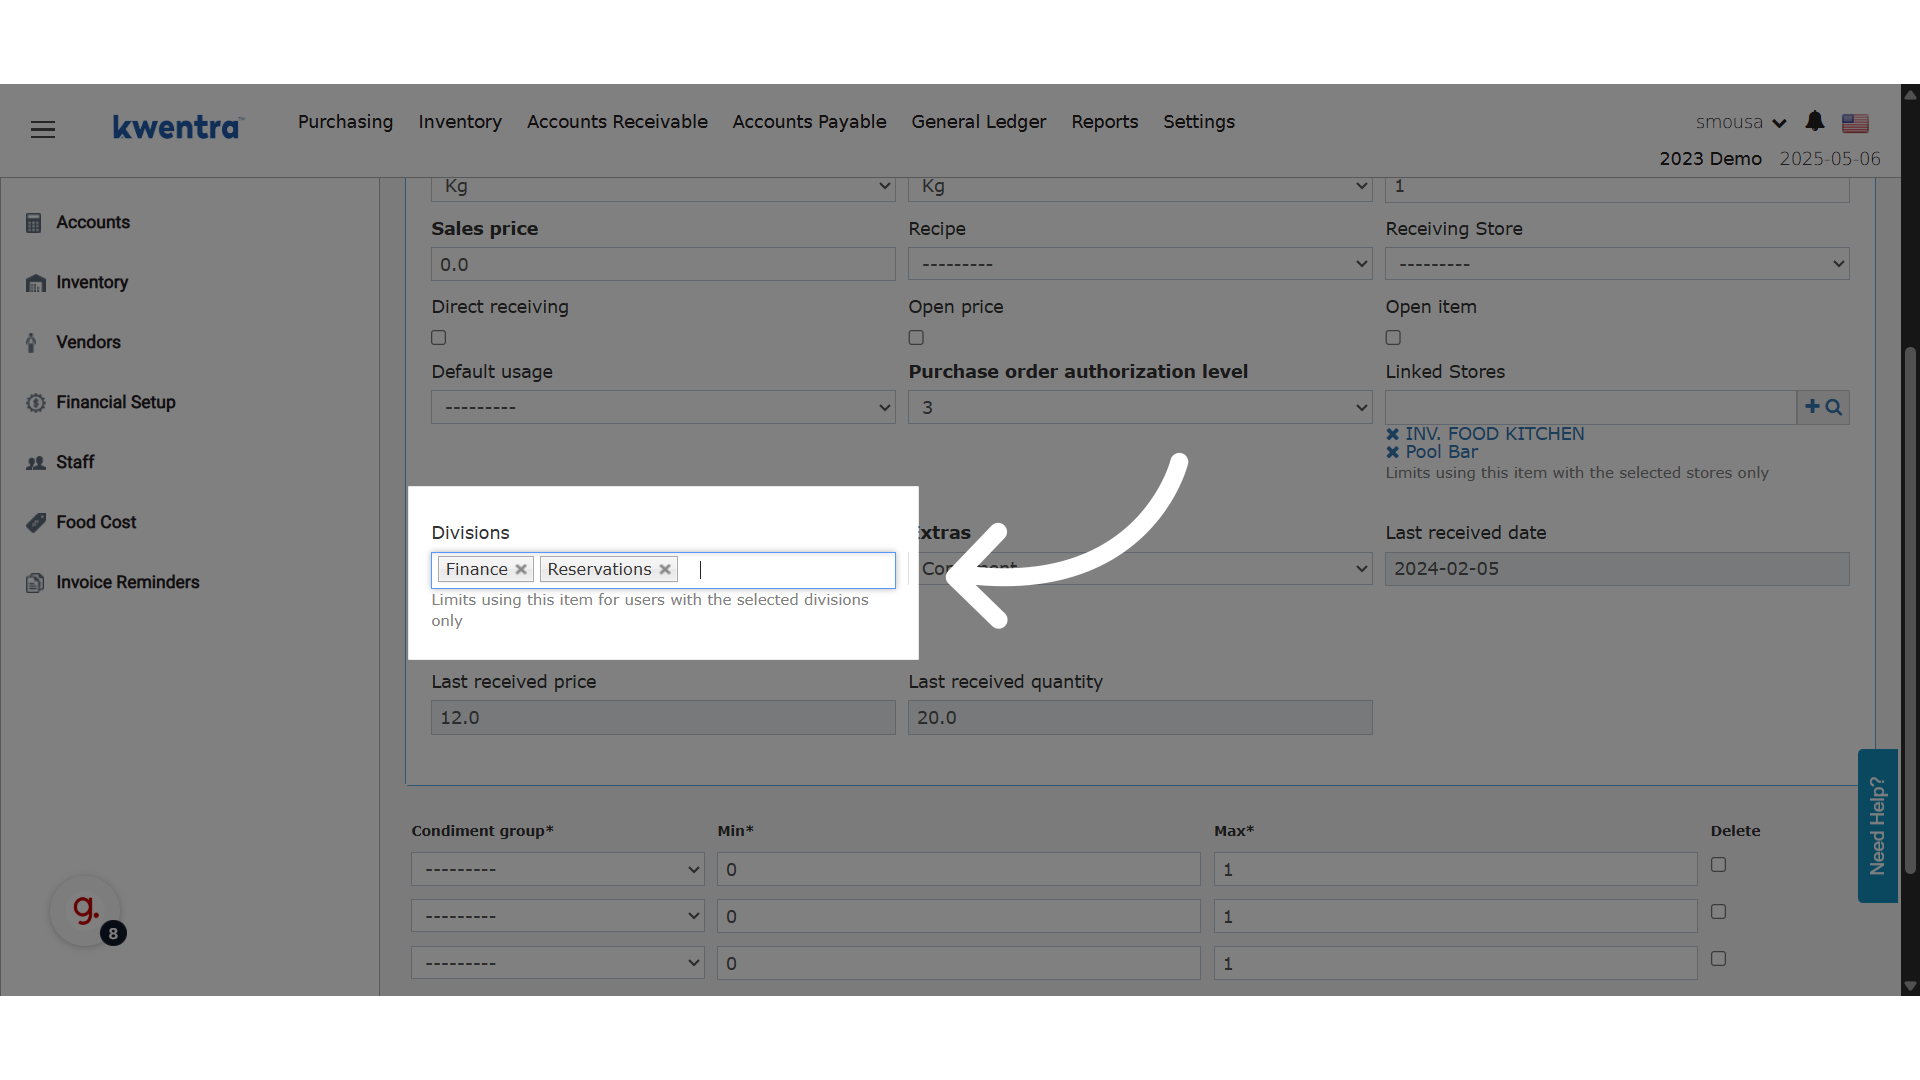Go to Accounts in sidebar
1920x1080 pixels.
(x=93, y=222)
